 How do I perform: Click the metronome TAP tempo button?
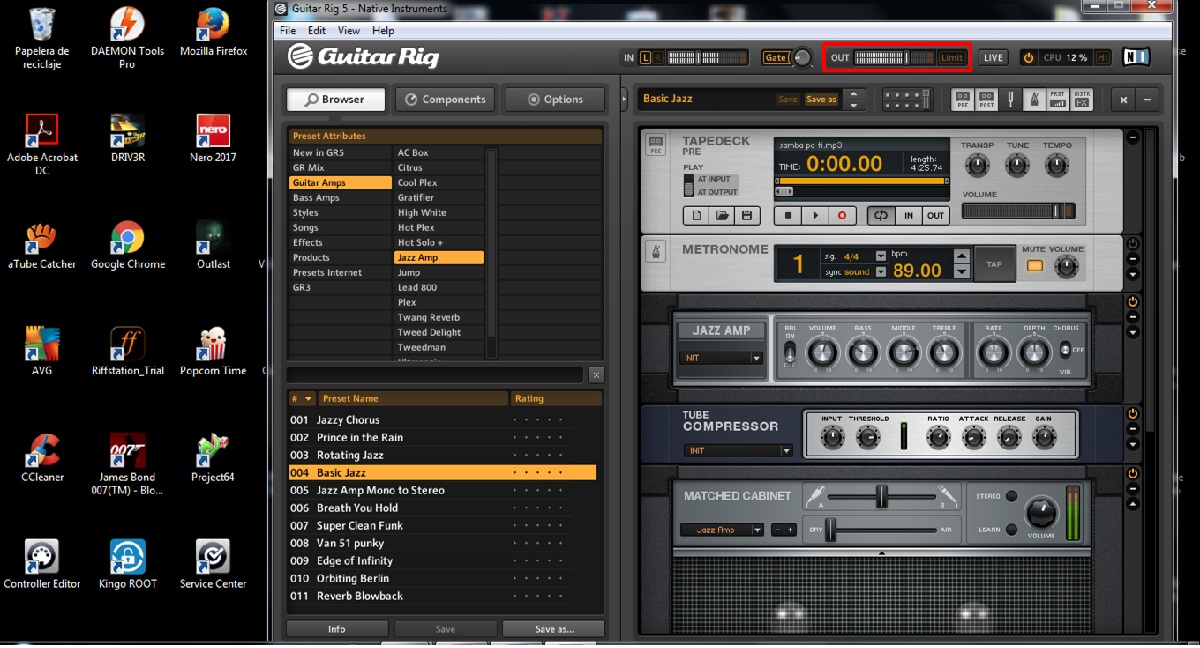(x=994, y=265)
